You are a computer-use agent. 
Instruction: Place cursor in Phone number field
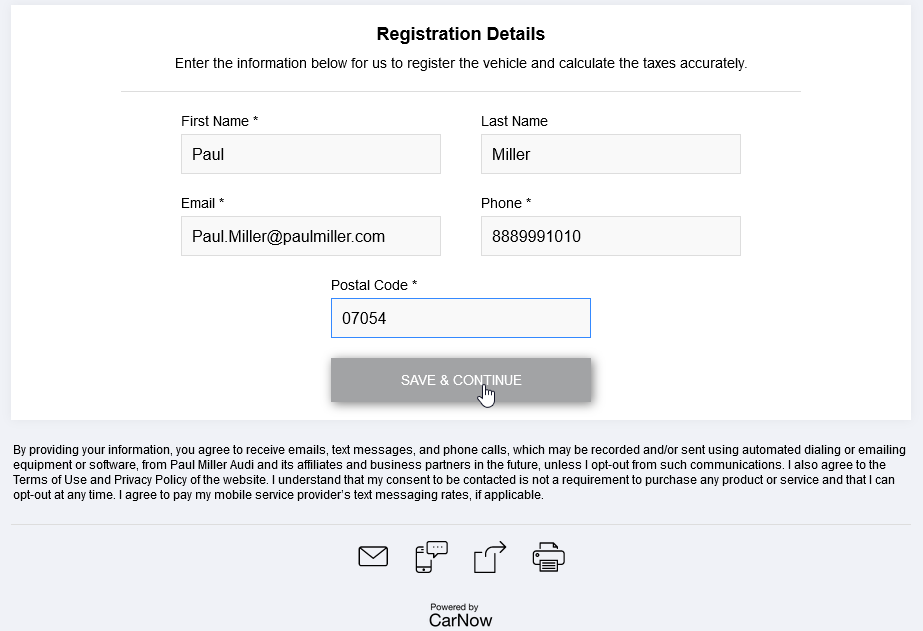[610, 236]
